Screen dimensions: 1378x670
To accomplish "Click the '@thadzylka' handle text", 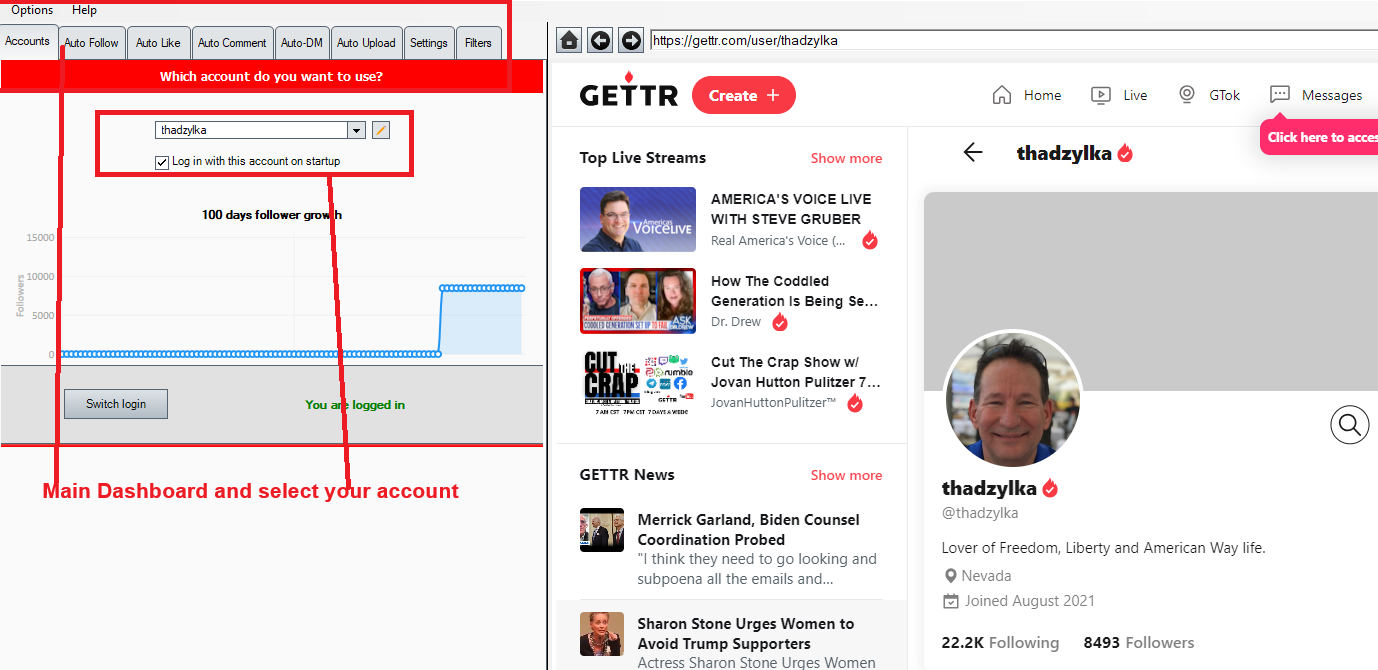I will 980,513.
